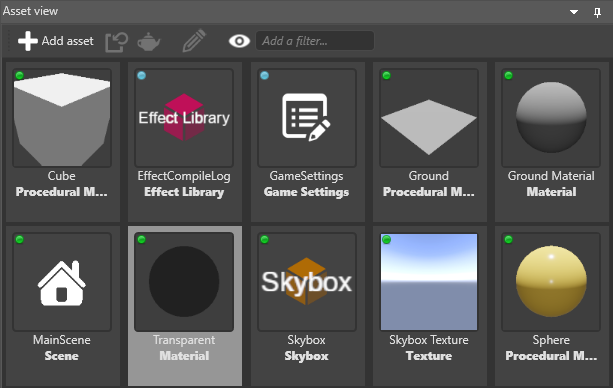This screenshot has width=613, height=388.
Task: Toggle the eye asset filter visibility icon
Action: (x=239, y=41)
